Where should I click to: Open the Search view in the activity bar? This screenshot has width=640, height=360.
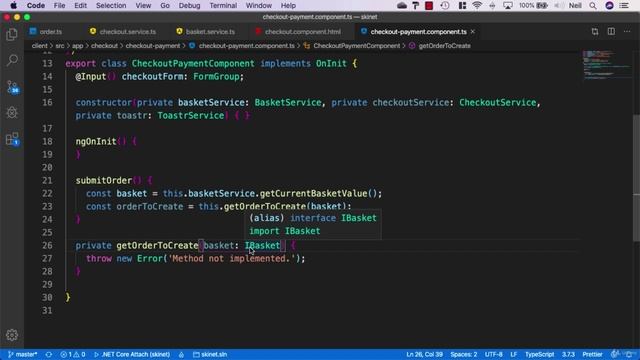point(12,60)
